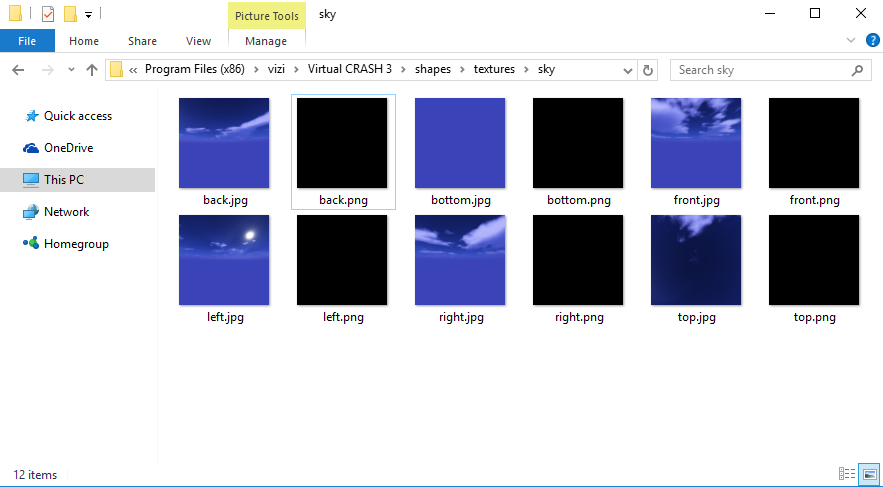Go back with the Back arrow
883x487 pixels.
click(x=18, y=70)
